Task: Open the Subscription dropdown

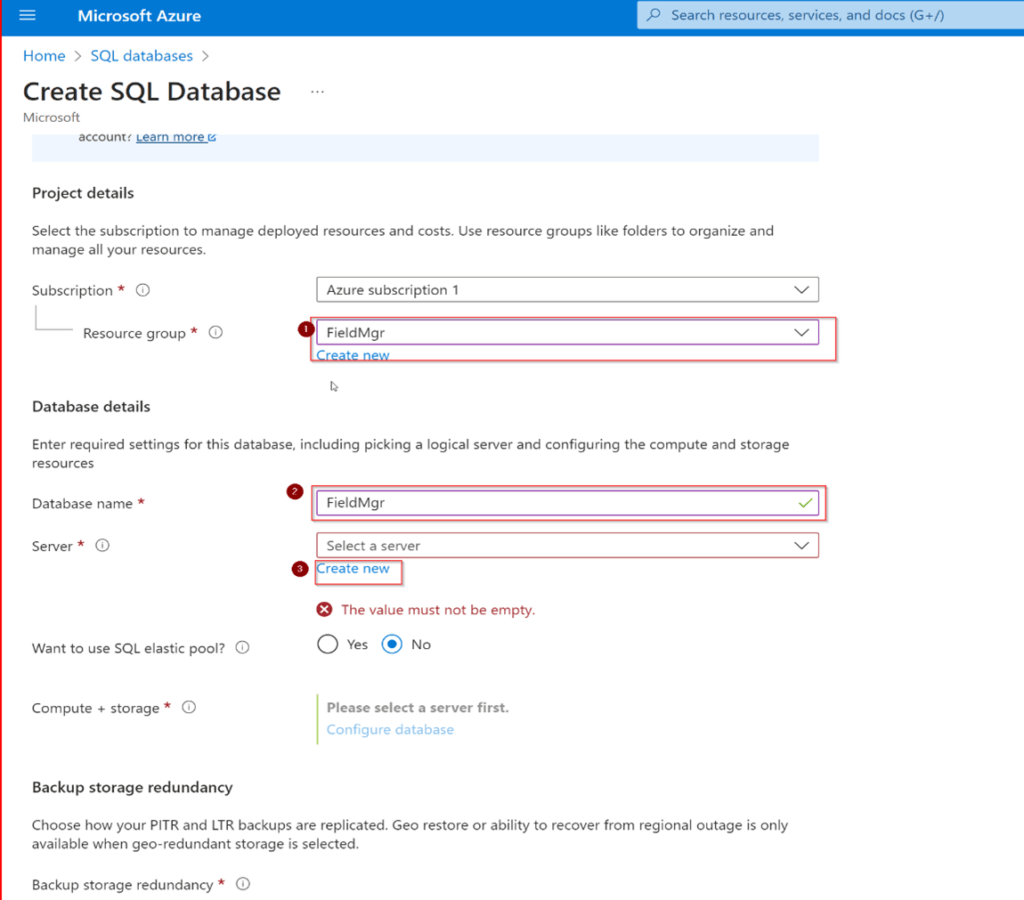Action: 567,290
